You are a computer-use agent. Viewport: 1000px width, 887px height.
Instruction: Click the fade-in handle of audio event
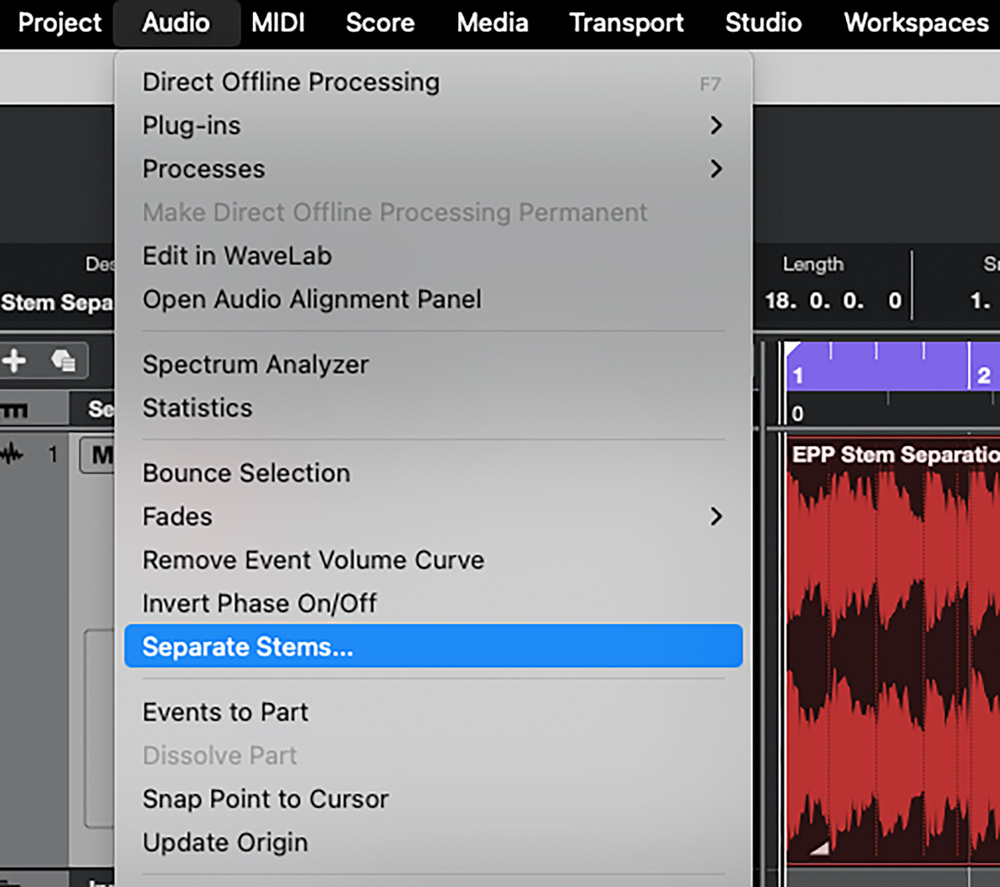tap(820, 847)
